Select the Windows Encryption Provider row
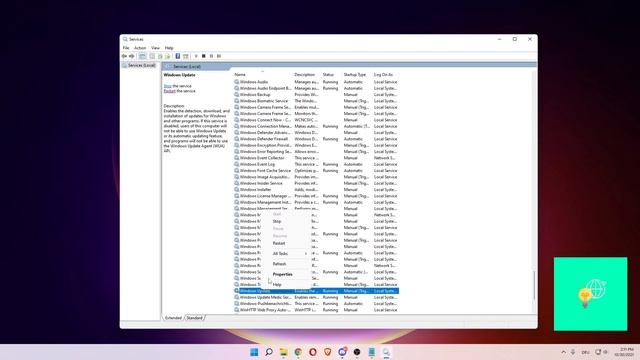The width and height of the screenshot is (640, 360). point(316,145)
